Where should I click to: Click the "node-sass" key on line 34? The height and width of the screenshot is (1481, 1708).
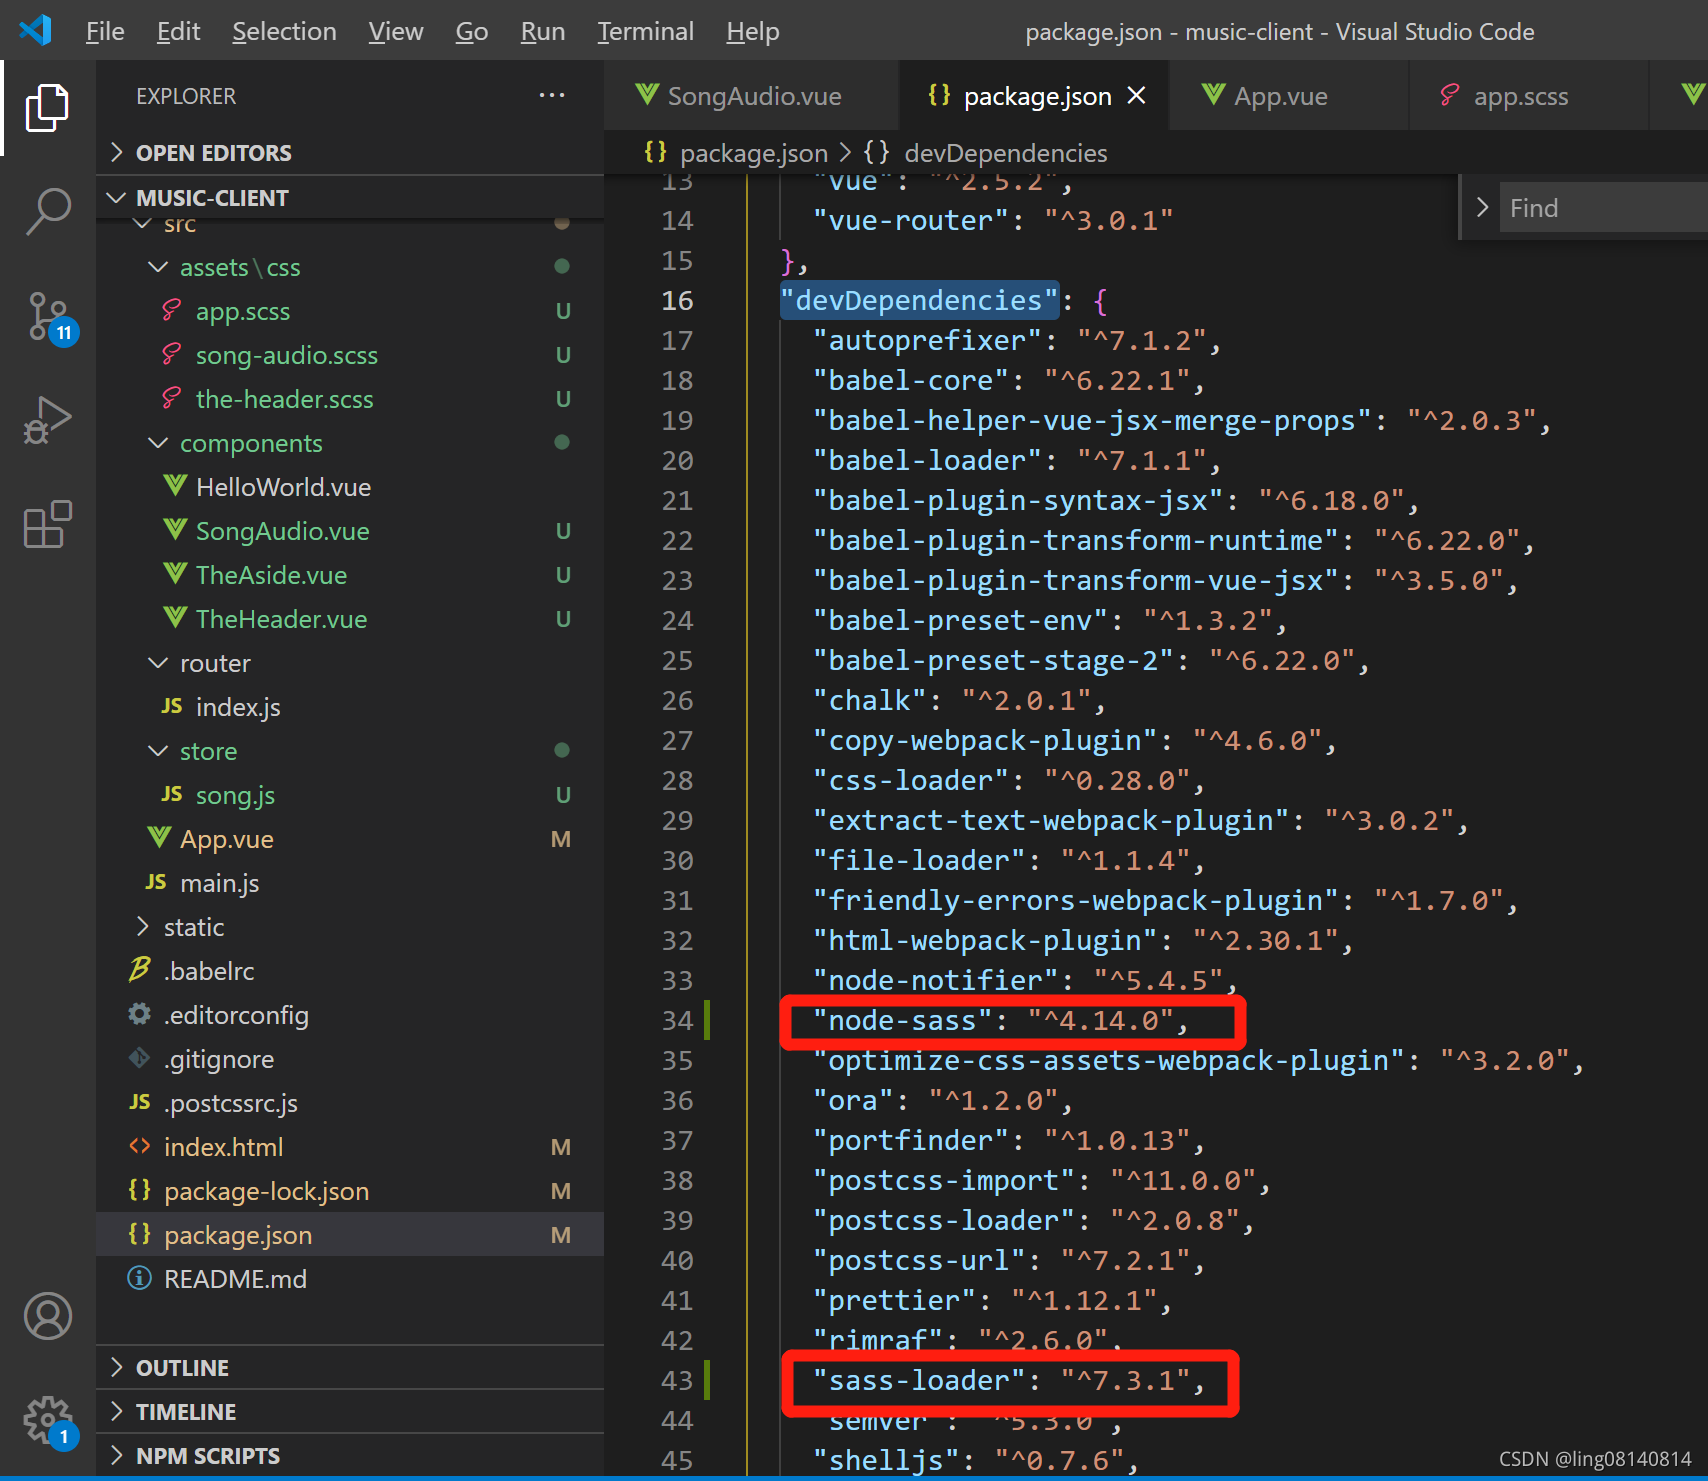pos(902,1020)
